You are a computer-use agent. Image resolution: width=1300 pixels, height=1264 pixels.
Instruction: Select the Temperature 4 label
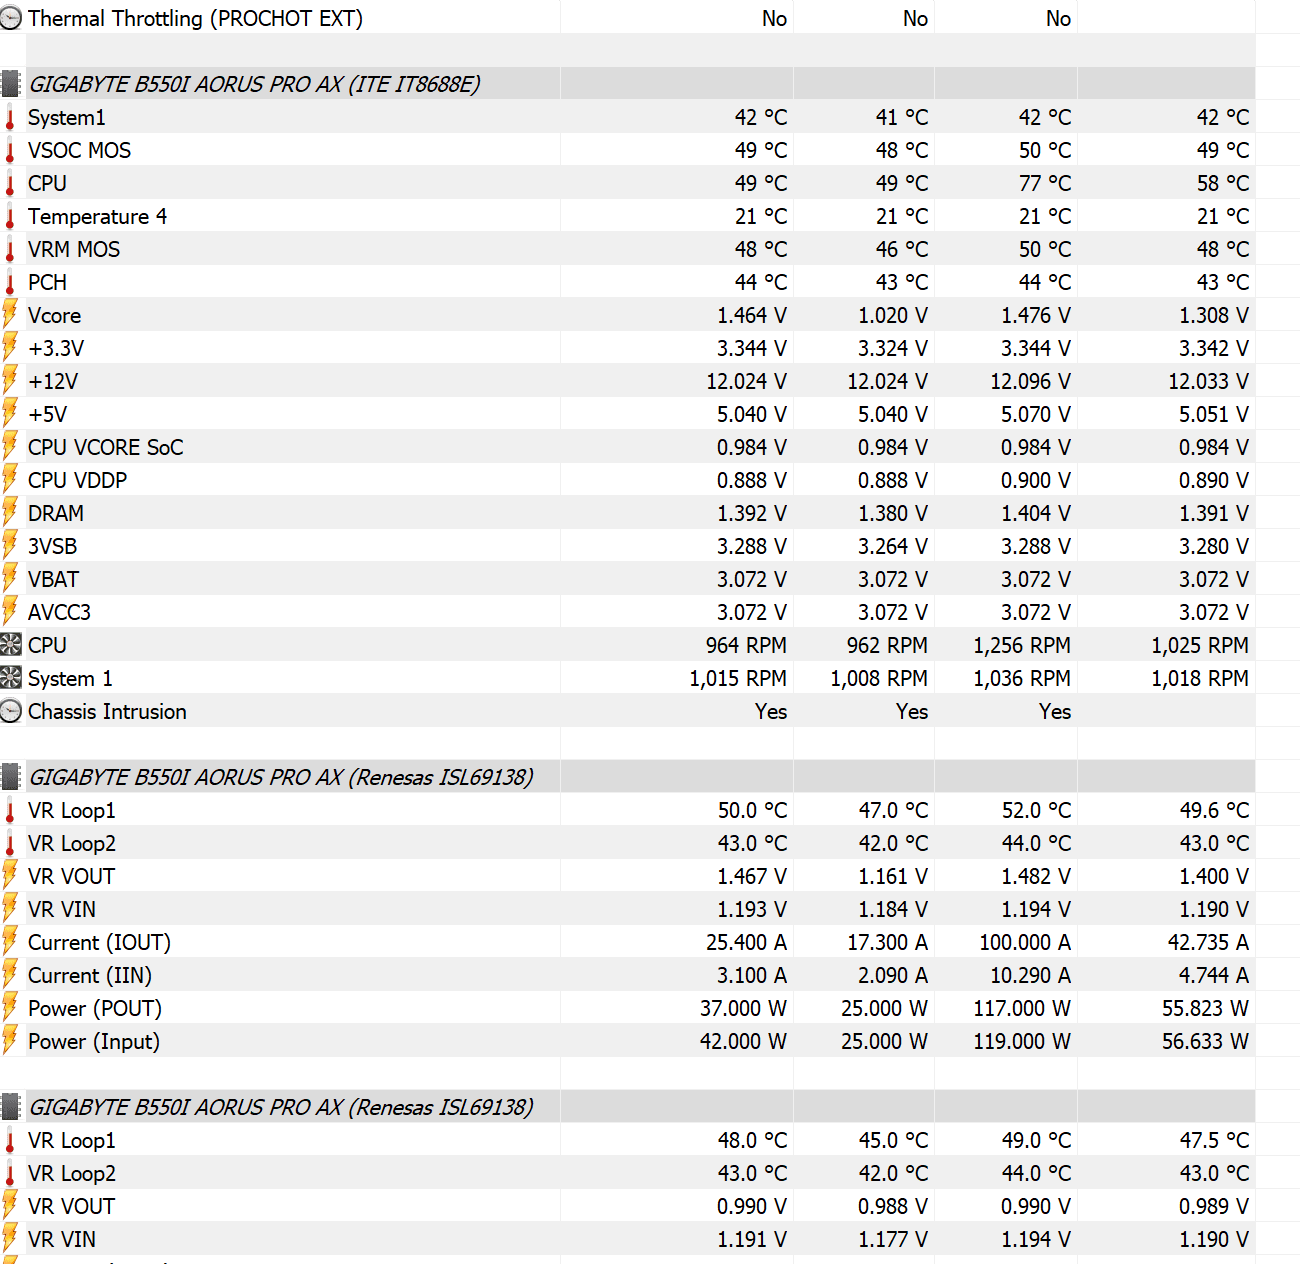97,216
